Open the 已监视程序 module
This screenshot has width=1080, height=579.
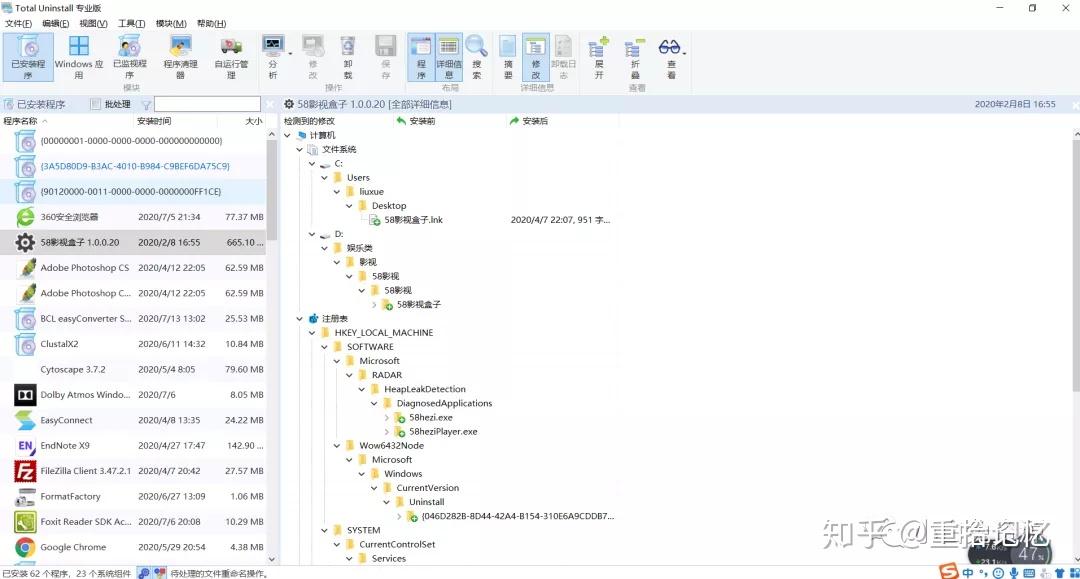pyautogui.click(x=129, y=58)
